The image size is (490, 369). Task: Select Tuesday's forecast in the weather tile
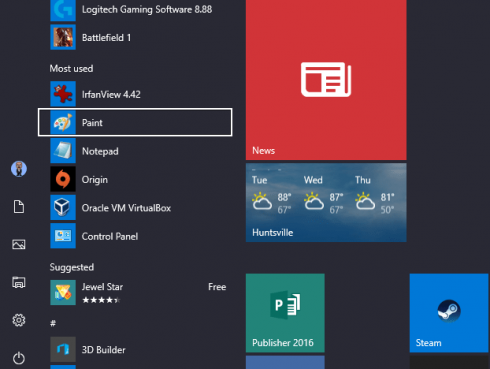coord(272,195)
